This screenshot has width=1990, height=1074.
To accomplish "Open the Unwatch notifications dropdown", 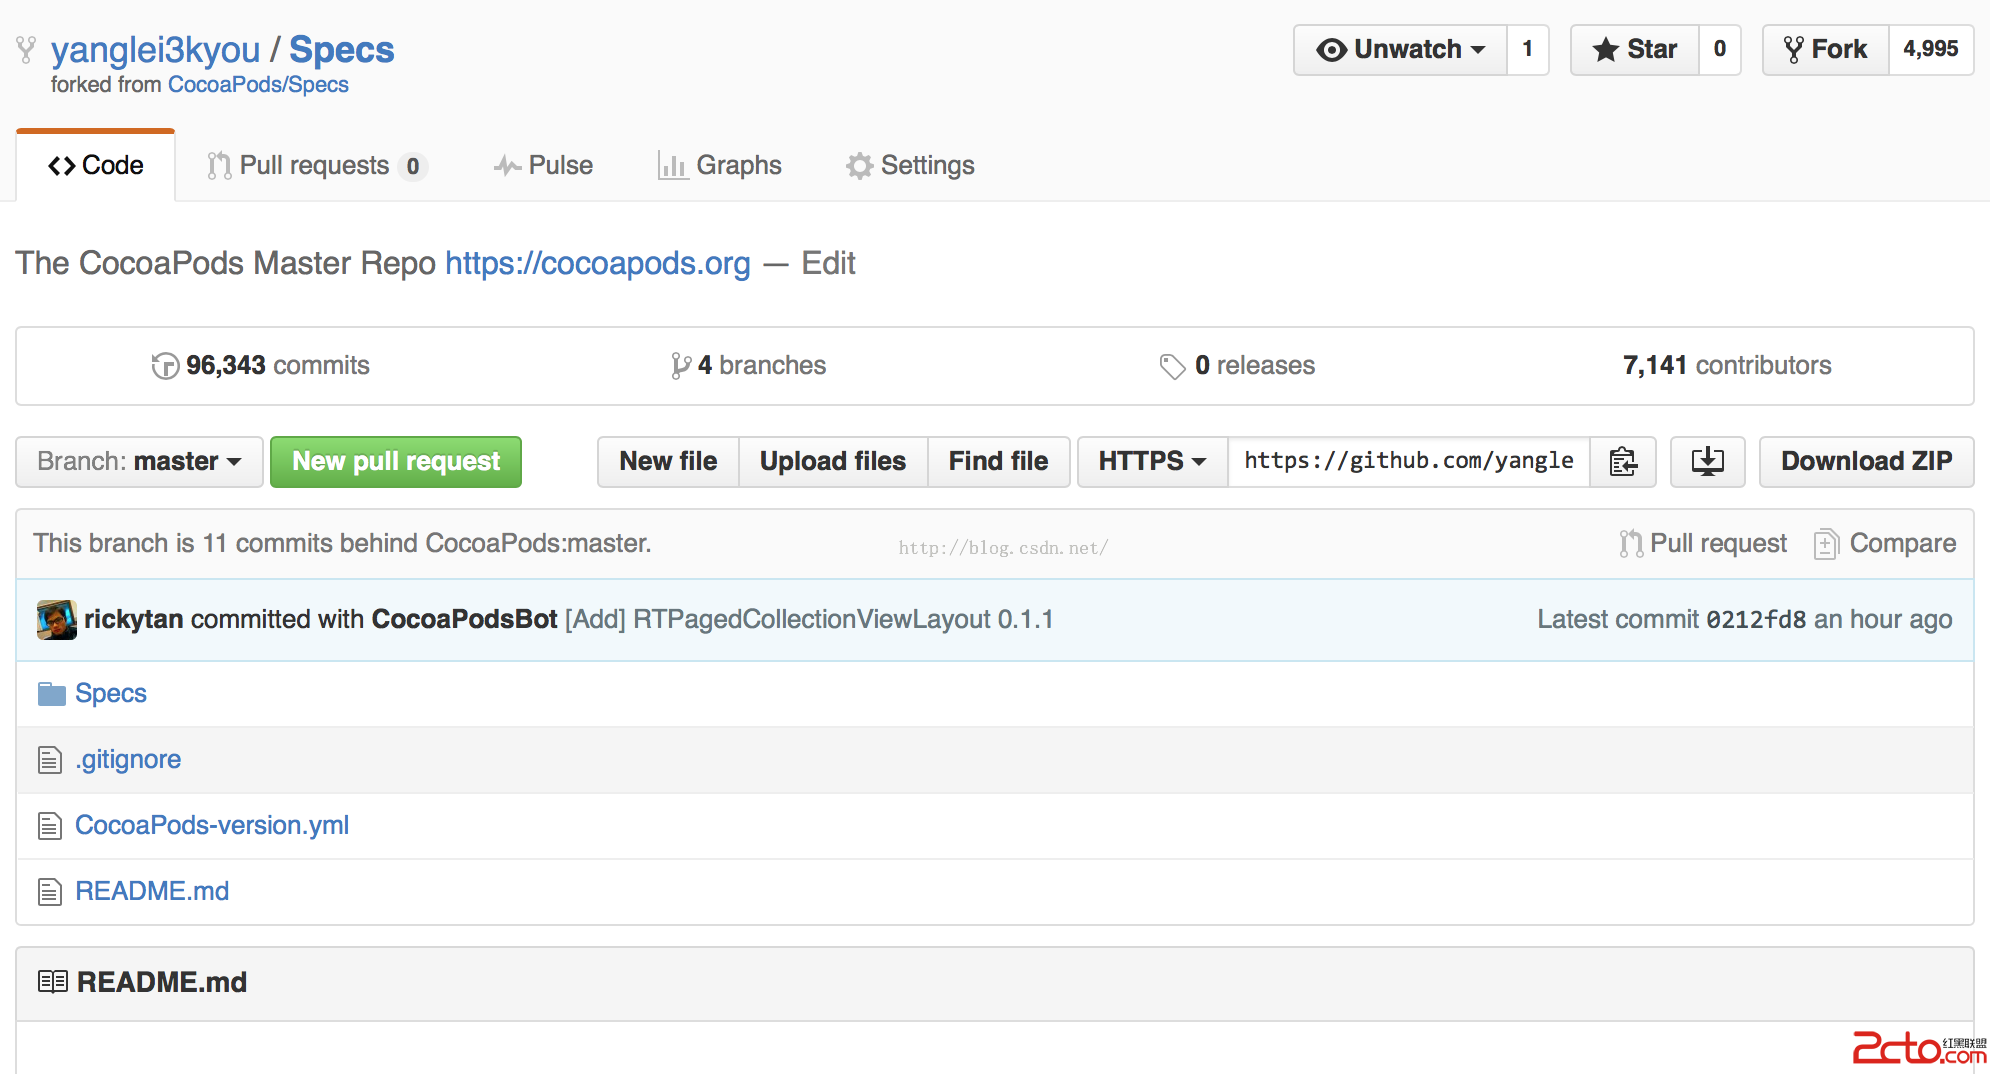I will click(x=1400, y=49).
